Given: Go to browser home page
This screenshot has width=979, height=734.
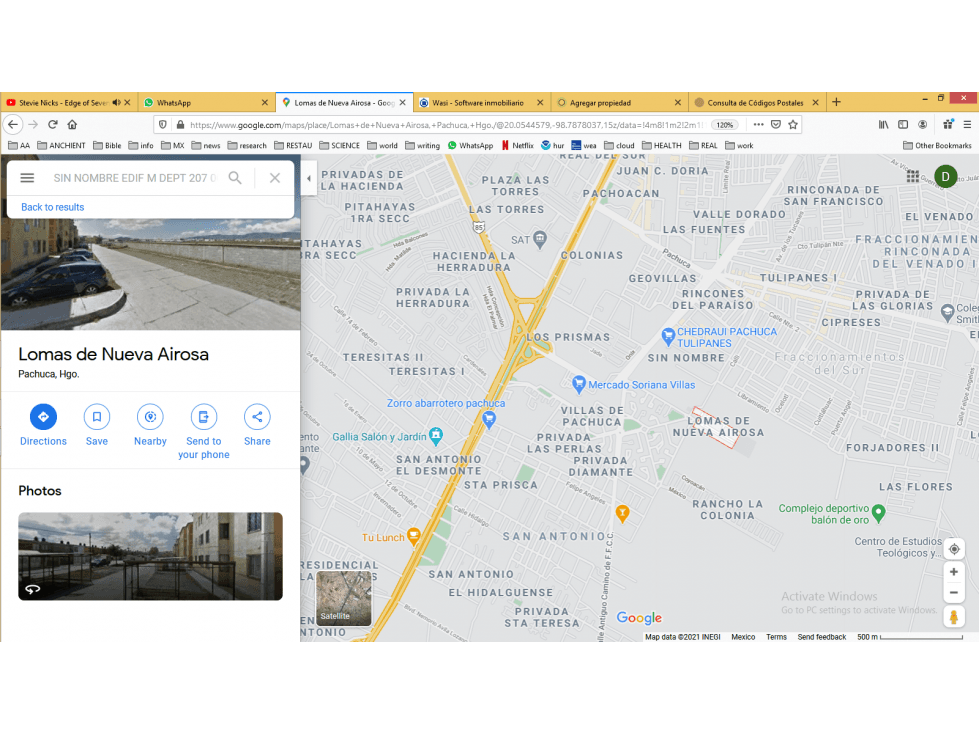Looking at the screenshot, I should pos(72,124).
